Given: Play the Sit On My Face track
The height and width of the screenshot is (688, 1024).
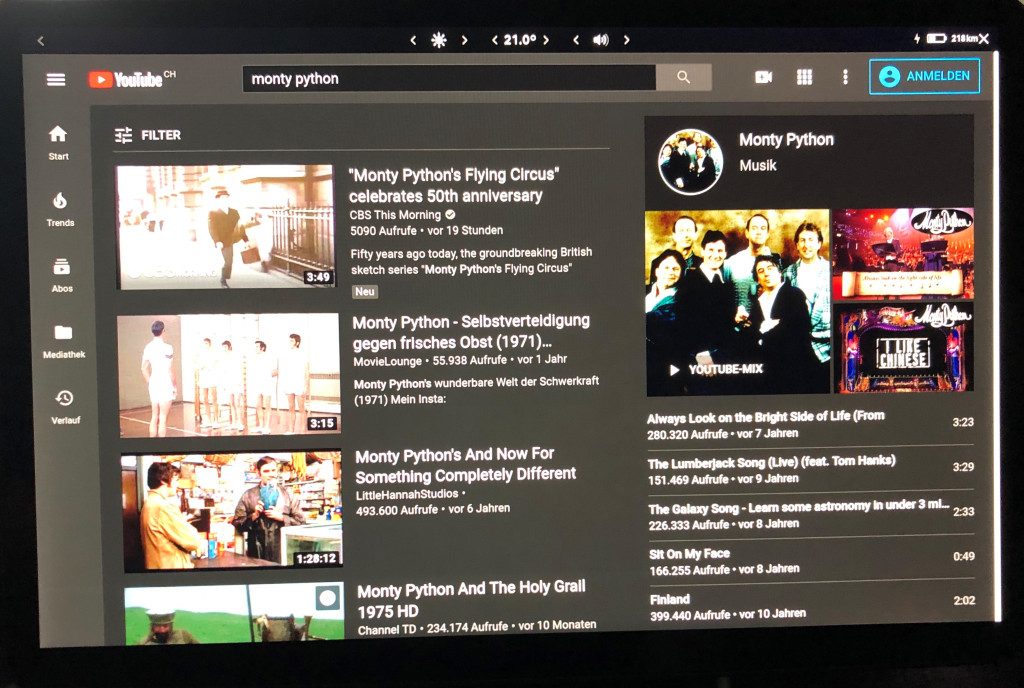Looking at the screenshot, I should [812, 560].
